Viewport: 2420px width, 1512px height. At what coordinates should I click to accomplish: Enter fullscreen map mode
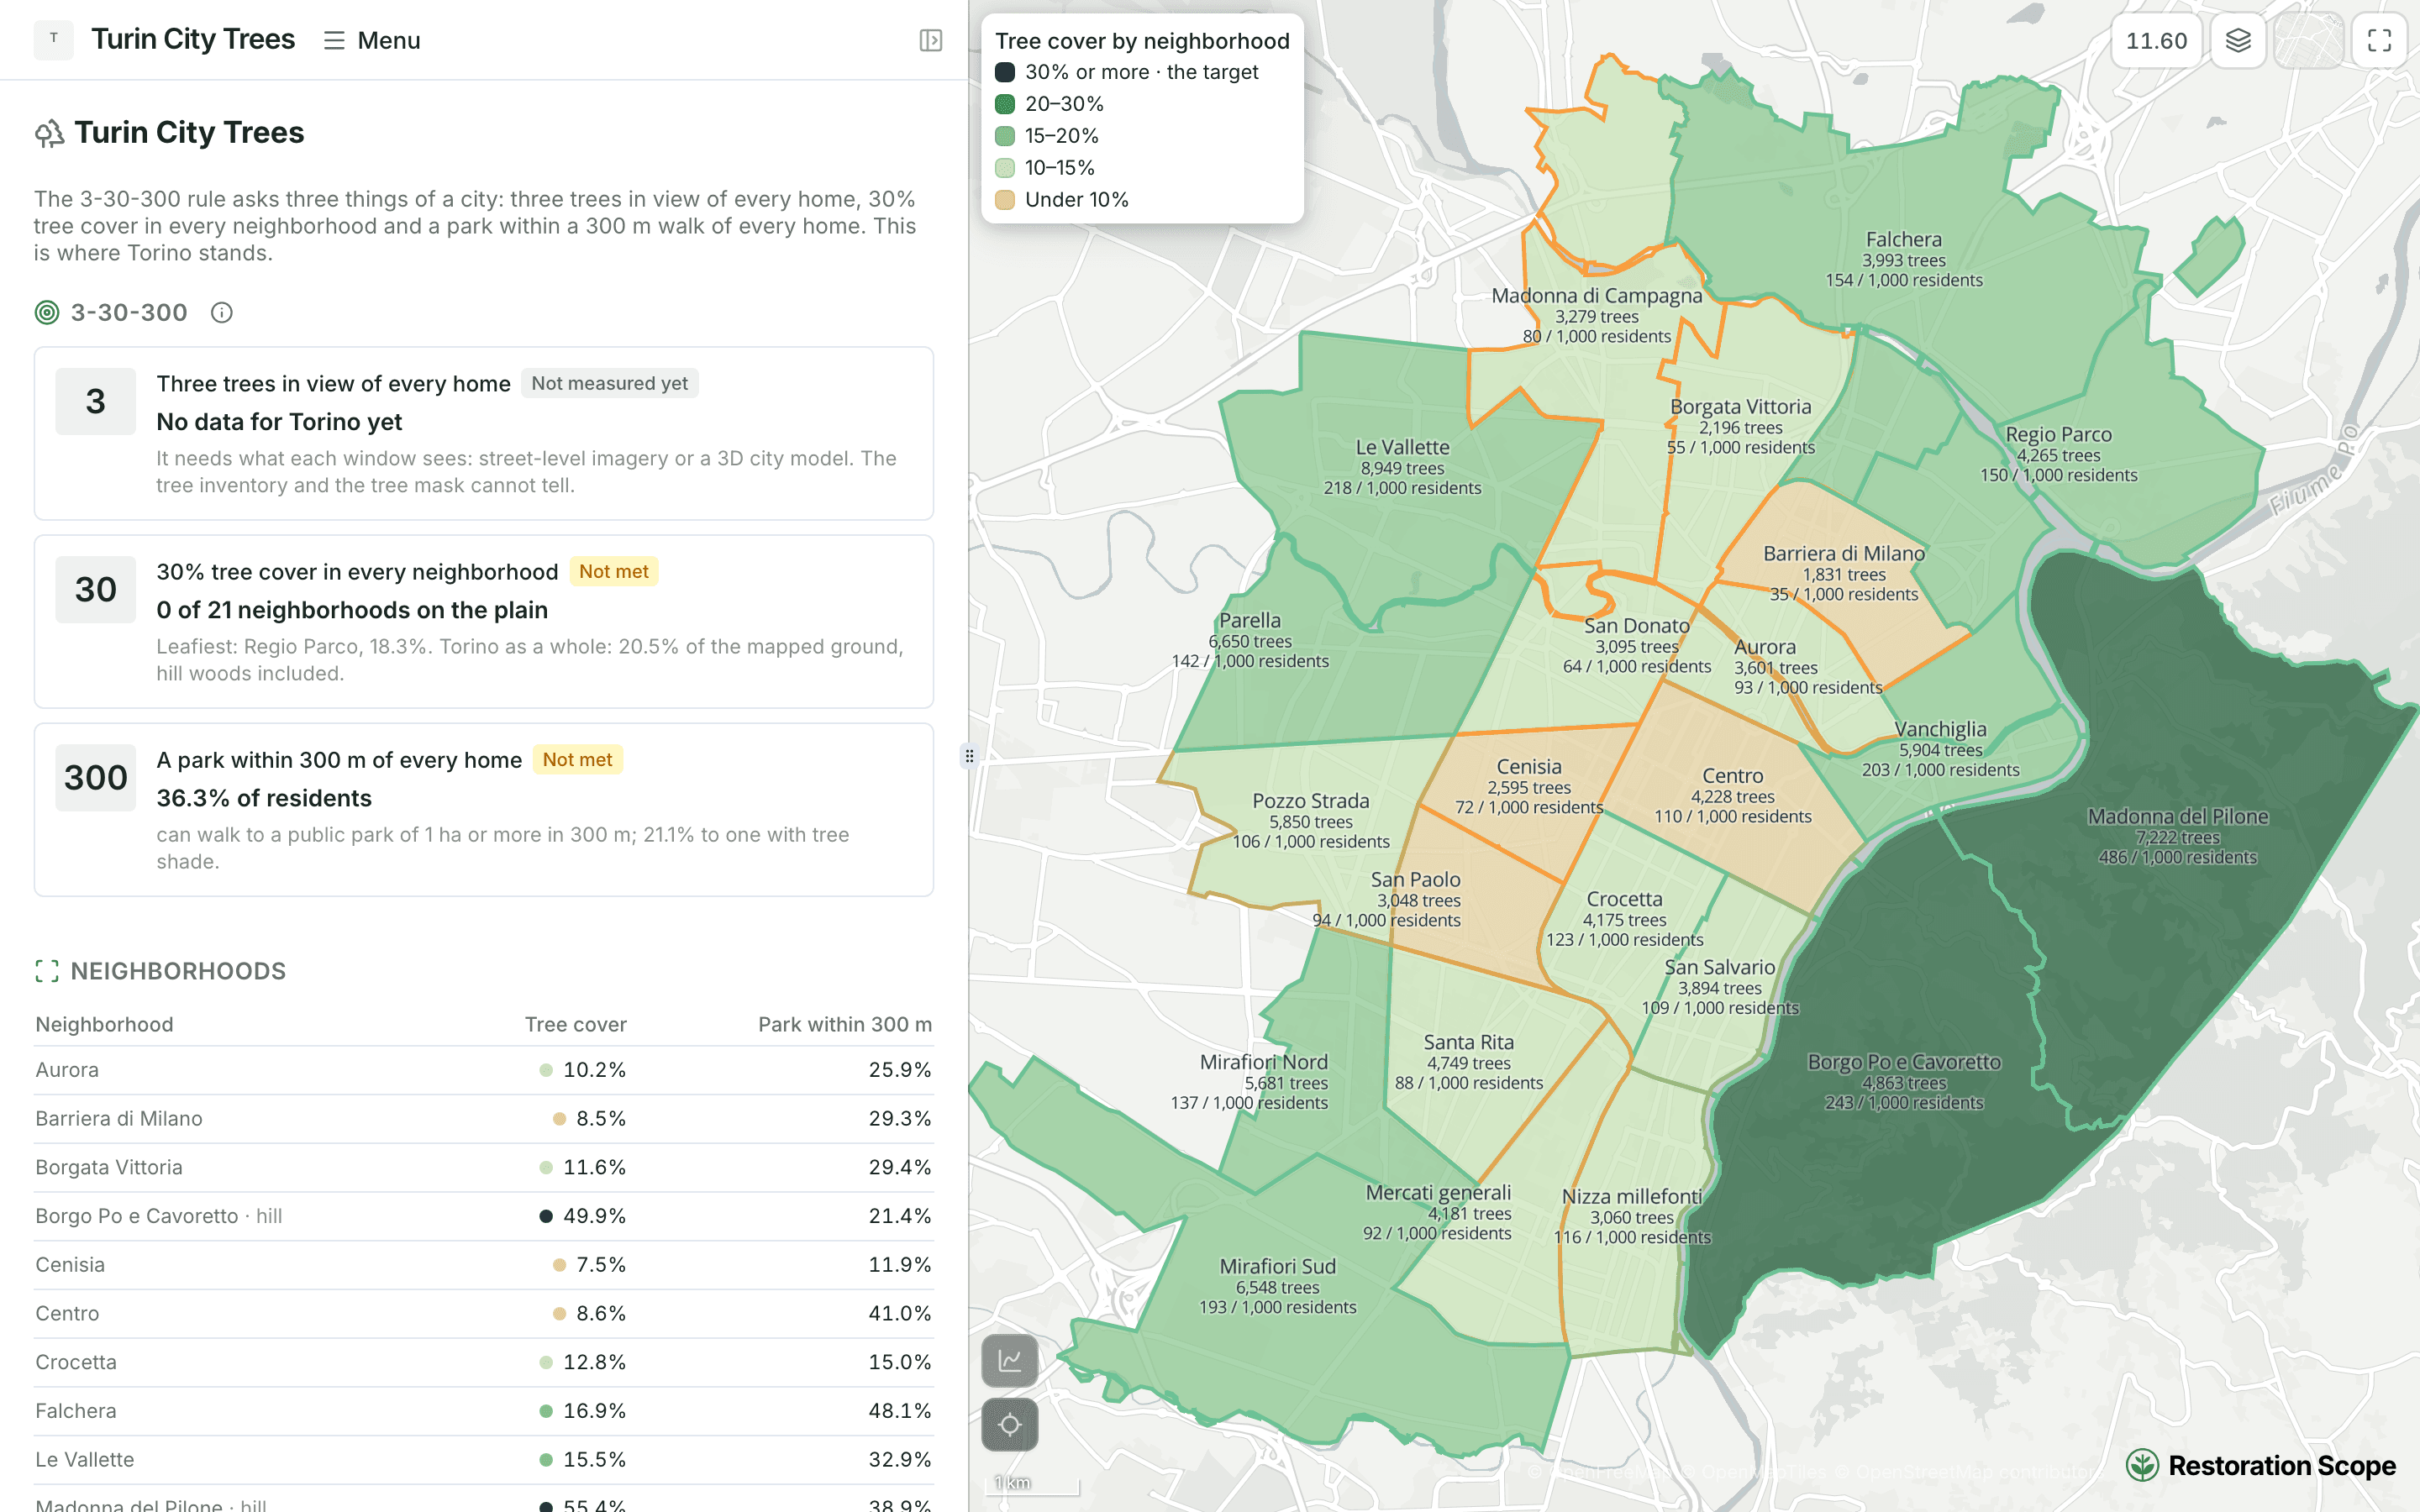tap(2379, 41)
